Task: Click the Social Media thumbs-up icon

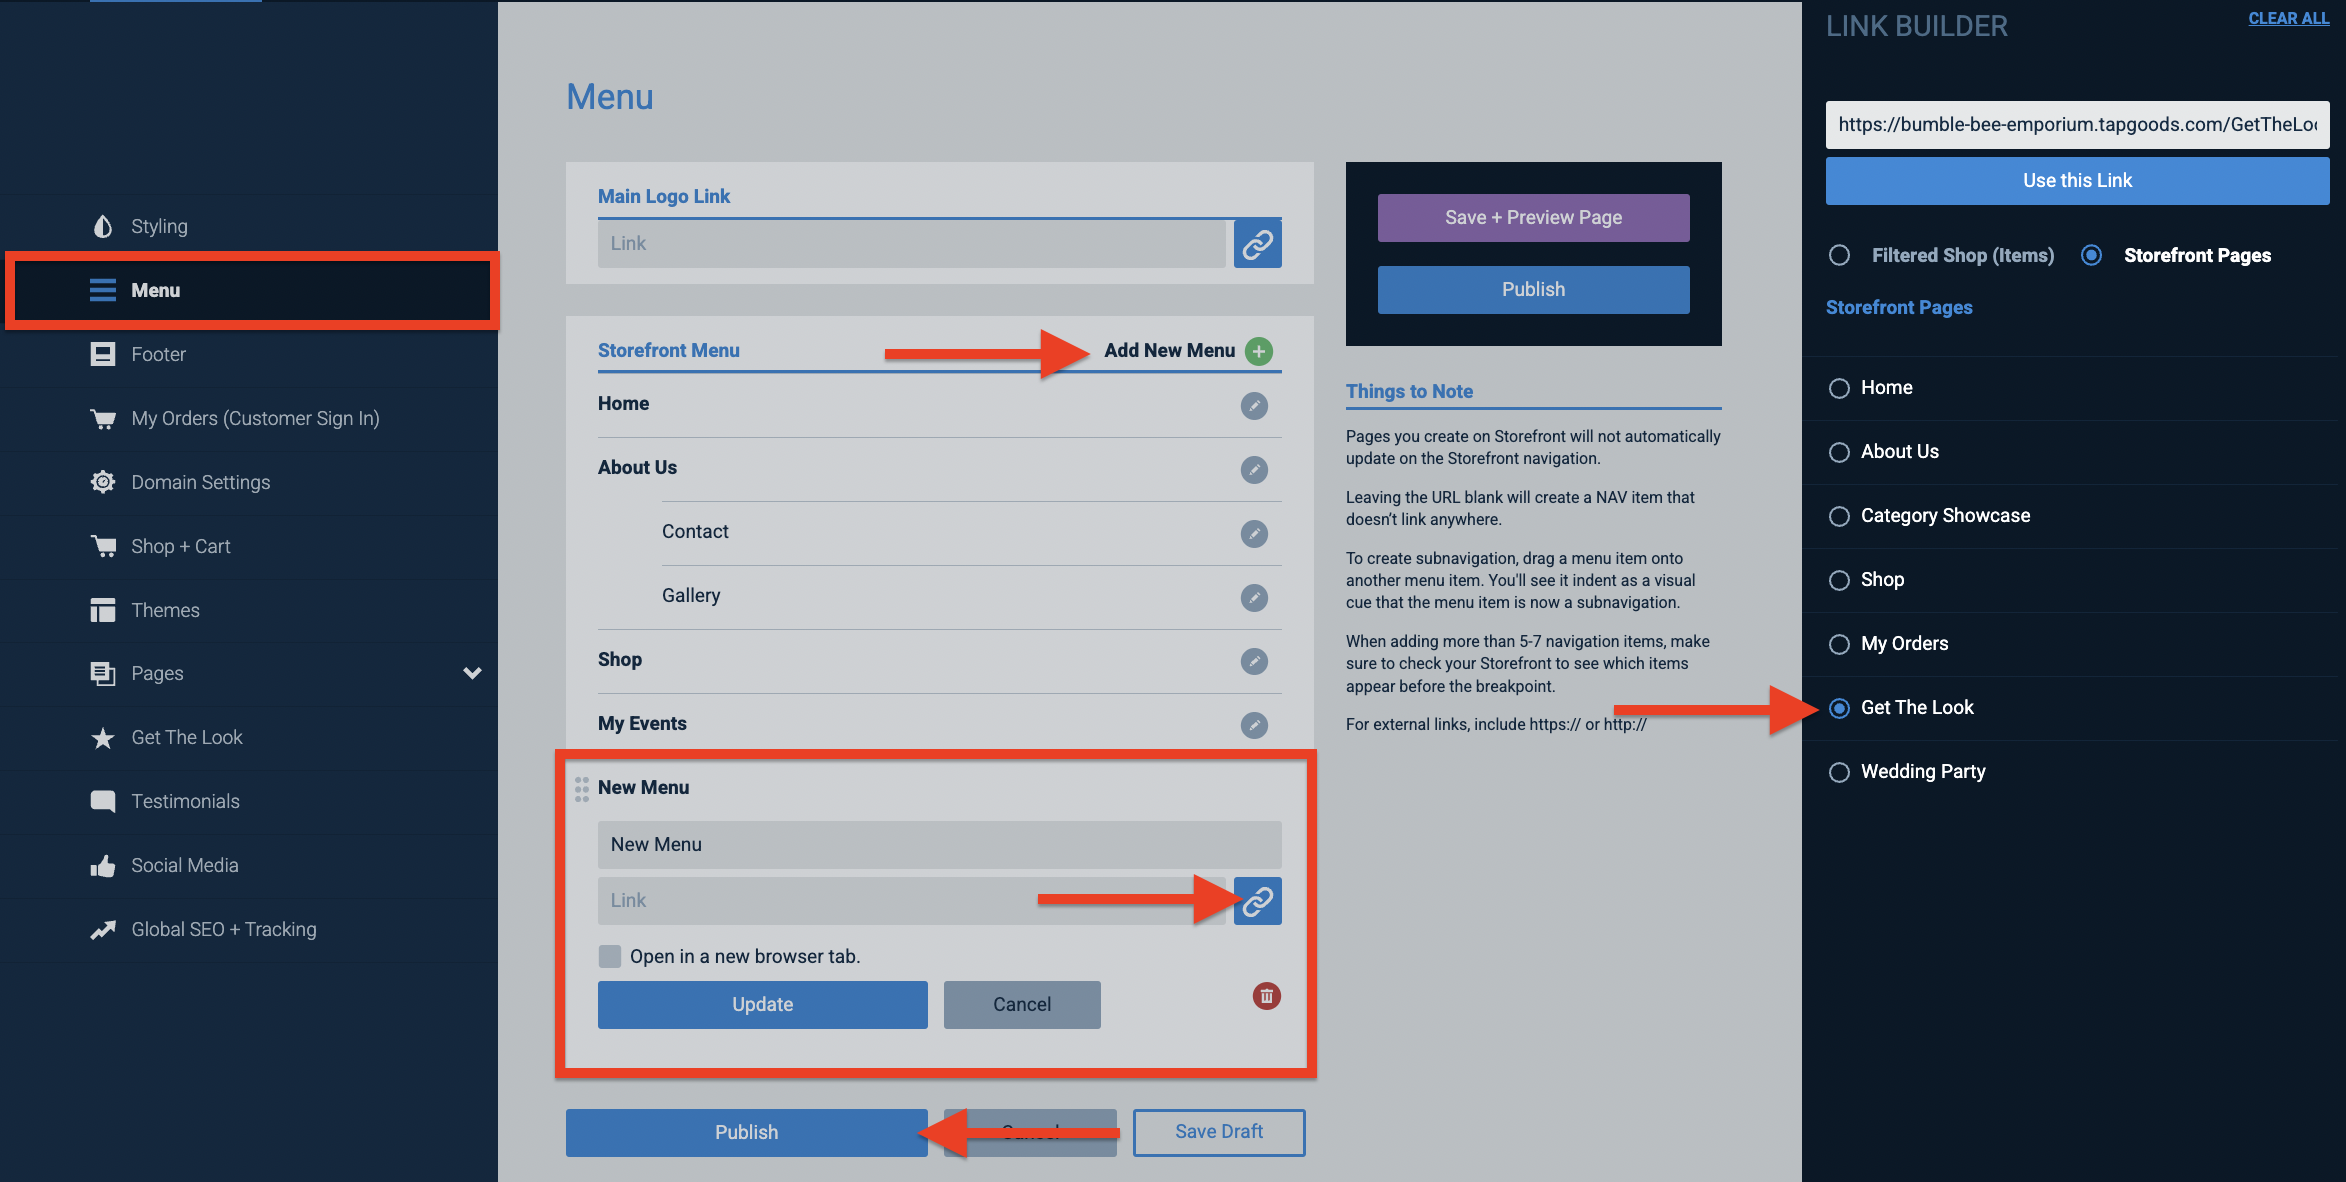Action: tap(103, 866)
